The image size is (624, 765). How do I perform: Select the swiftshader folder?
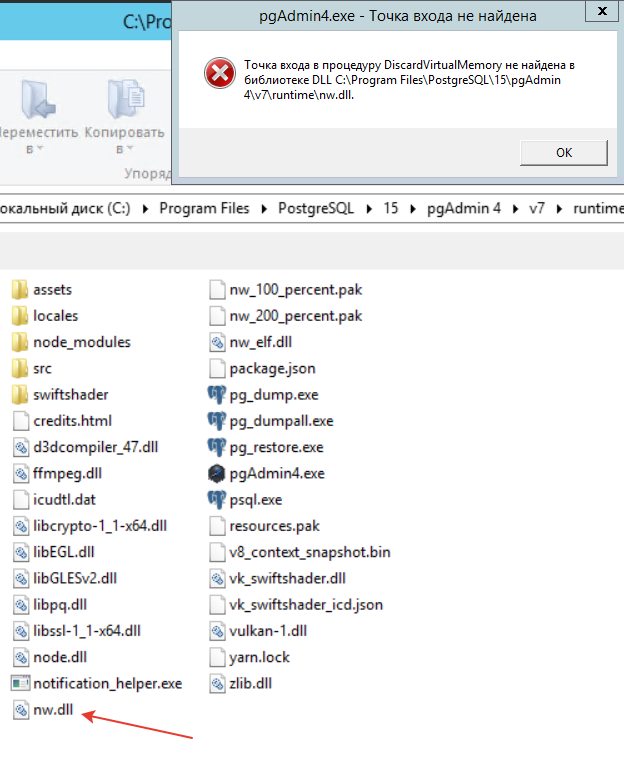(70, 394)
